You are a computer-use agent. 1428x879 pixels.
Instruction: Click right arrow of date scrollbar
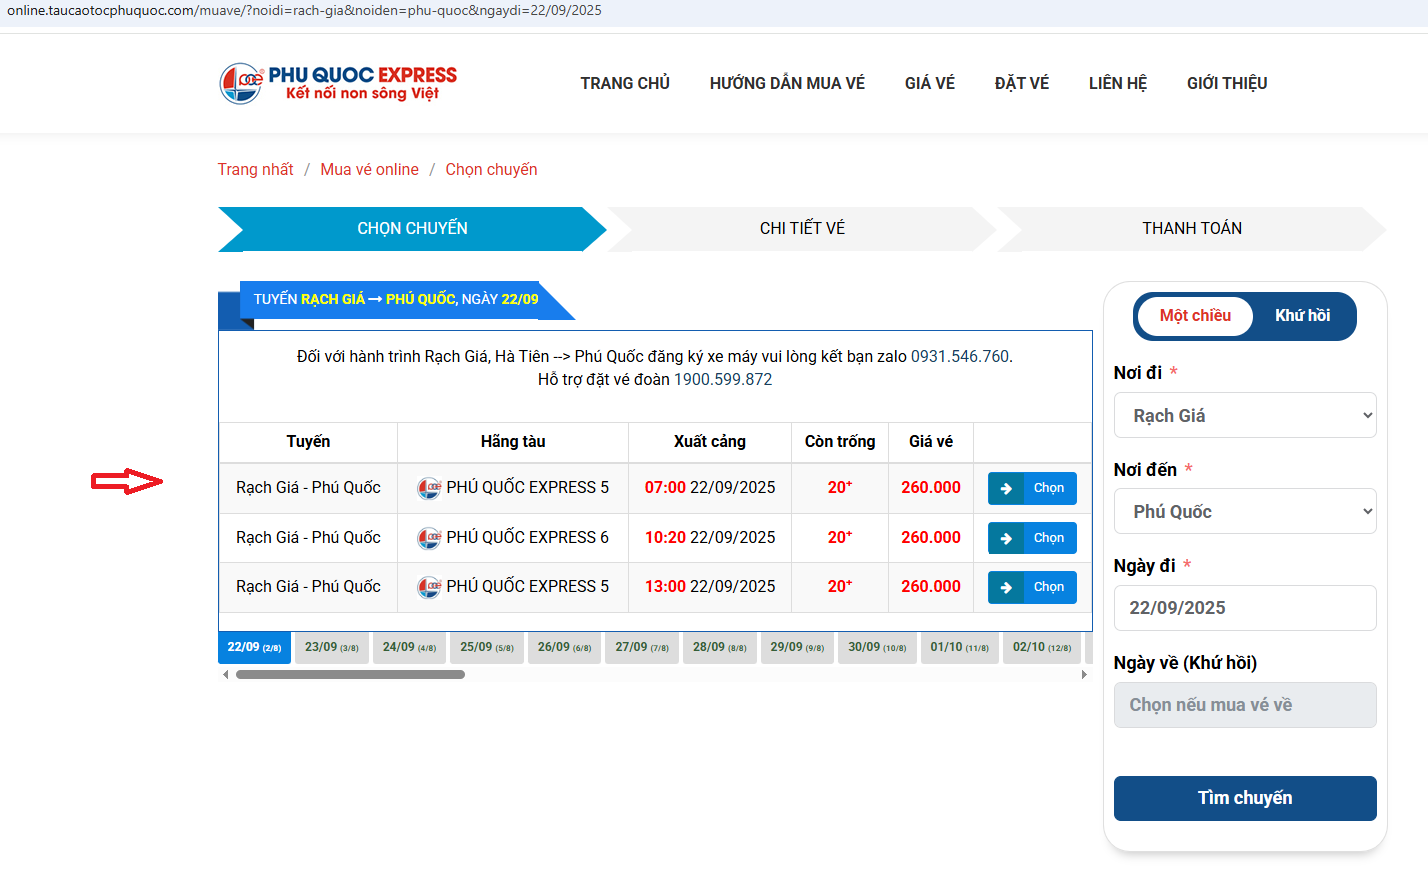click(1084, 675)
